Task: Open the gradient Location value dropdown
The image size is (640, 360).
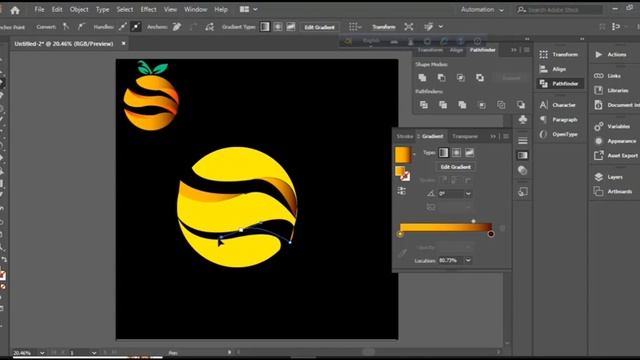Action: 468,260
